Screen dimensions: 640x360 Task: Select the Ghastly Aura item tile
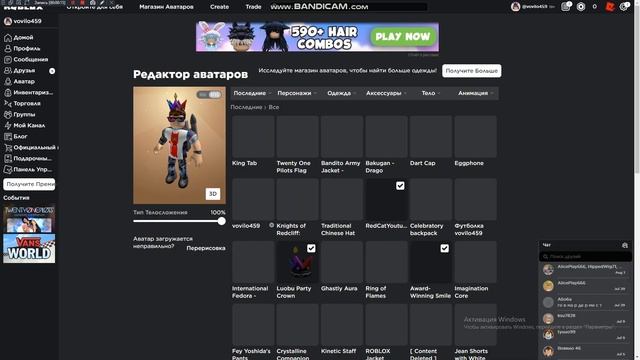point(342,262)
